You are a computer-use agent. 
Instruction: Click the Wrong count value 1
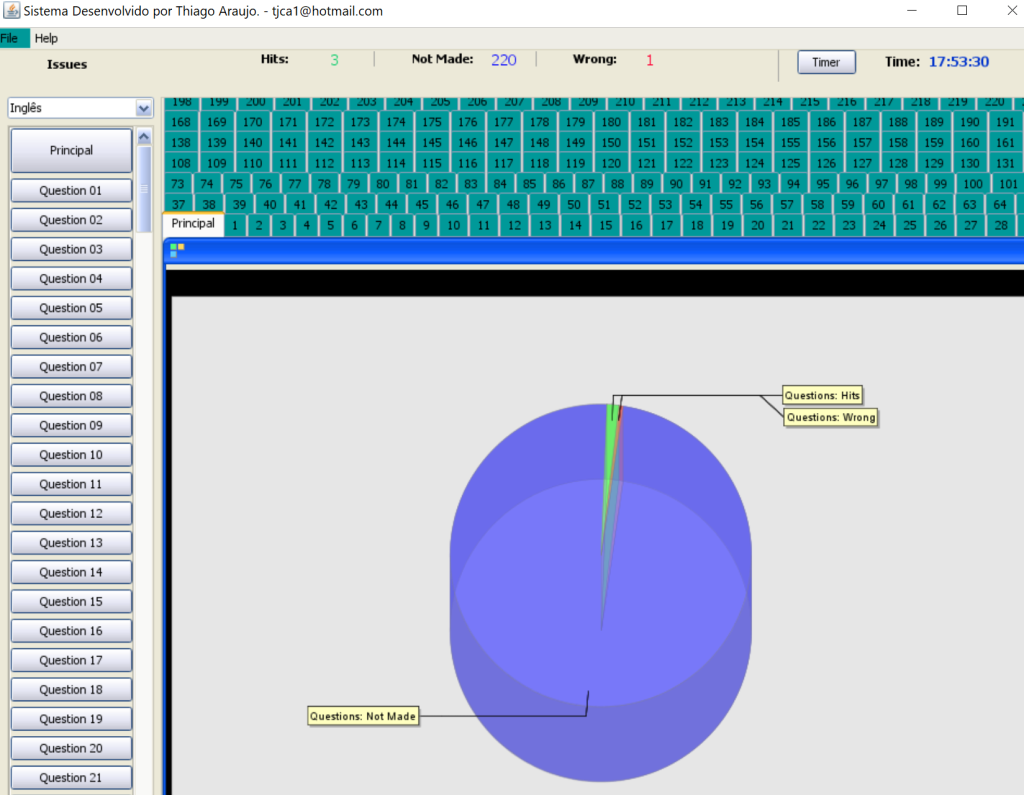point(650,60)
